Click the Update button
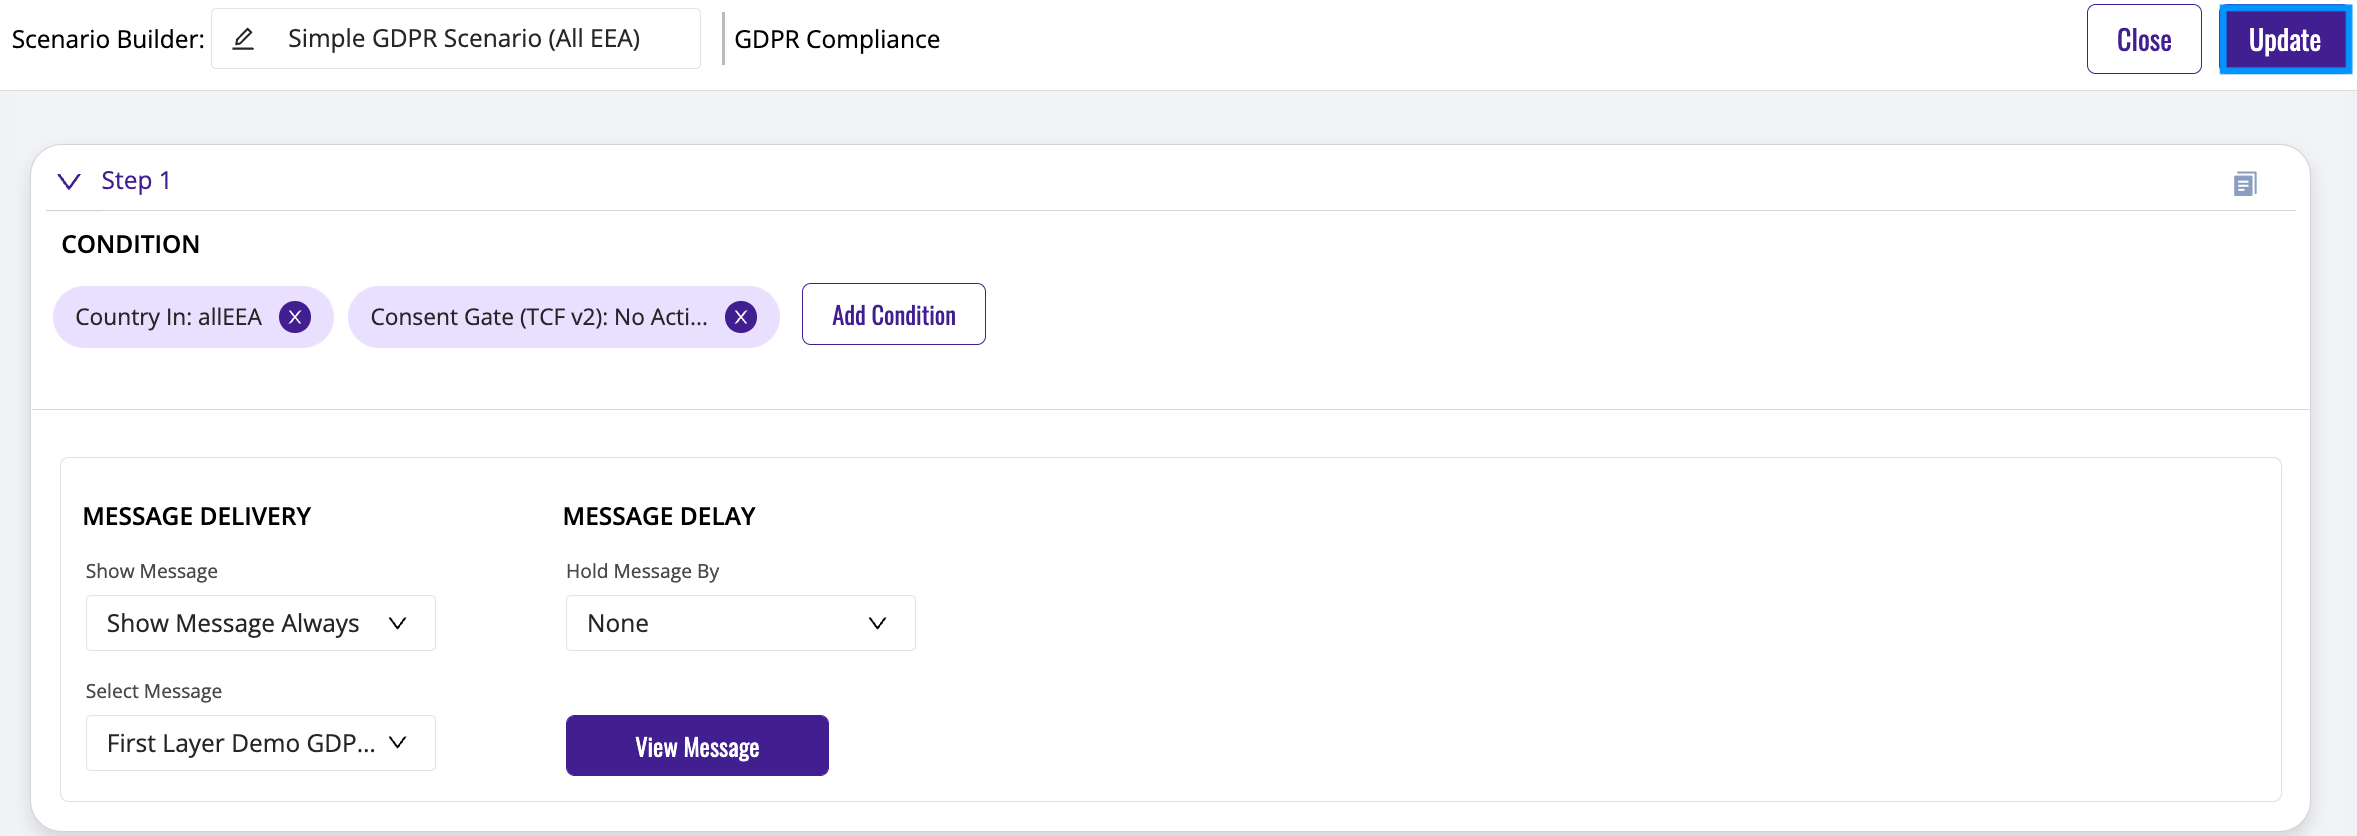This screenshot has height=836, width=2357. (2284, 40)
